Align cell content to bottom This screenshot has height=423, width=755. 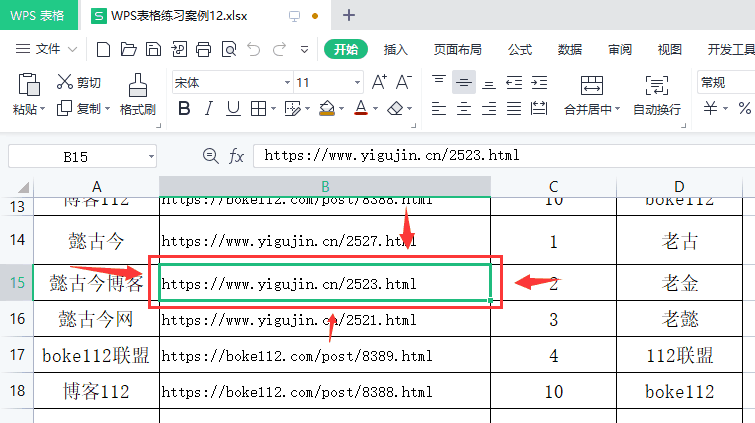tap(489, 82)
